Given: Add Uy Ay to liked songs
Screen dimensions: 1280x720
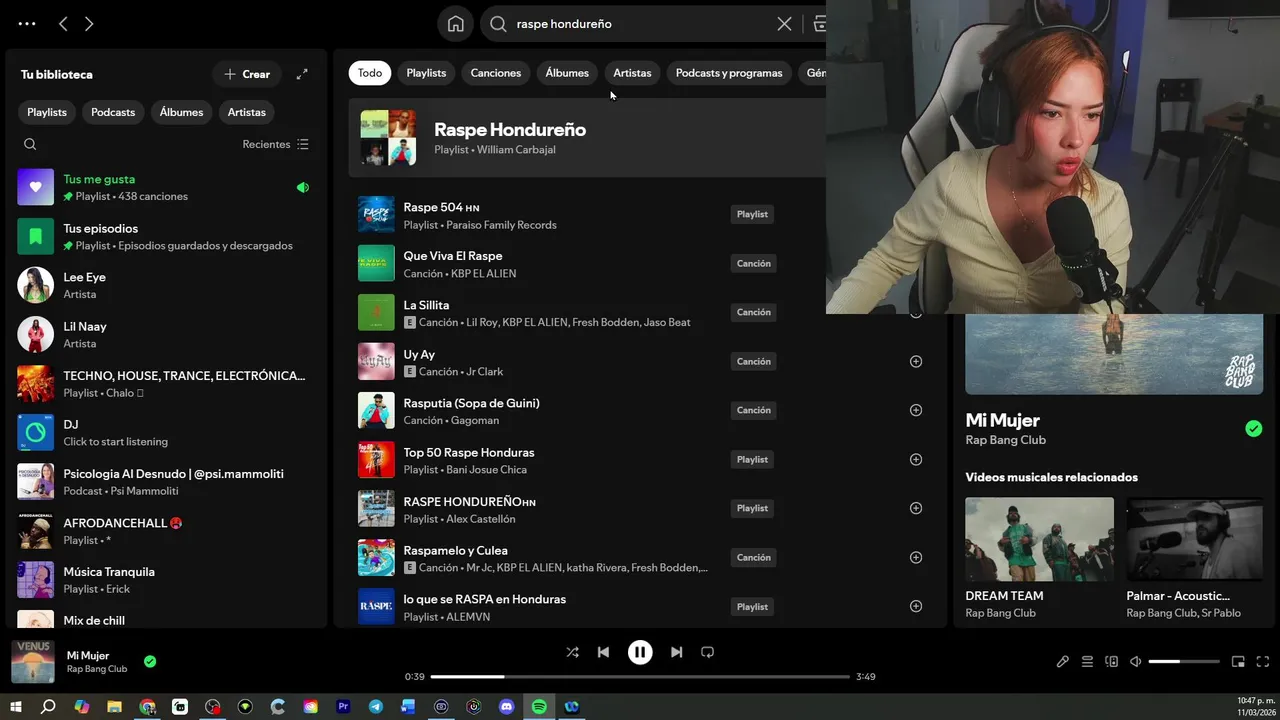Looking at the screenshot, I should (915, 361).
